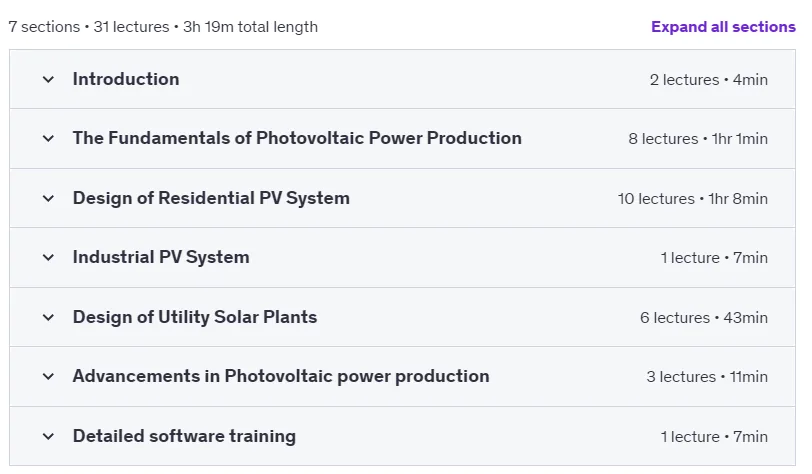Expand chevron beside Fundamentals of Photovoltaic Power Production

48,139
